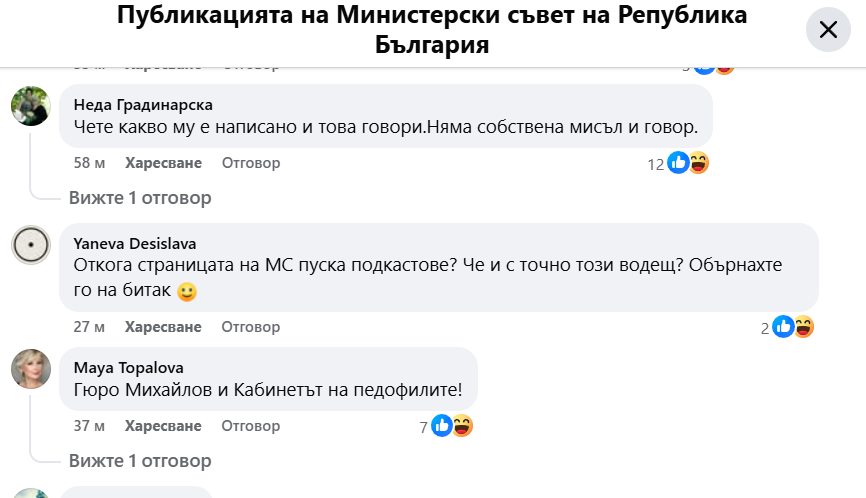Like Yaneva Desislava's comment
The width and height of the screenshot is (866, 498).
pos(163,327)
